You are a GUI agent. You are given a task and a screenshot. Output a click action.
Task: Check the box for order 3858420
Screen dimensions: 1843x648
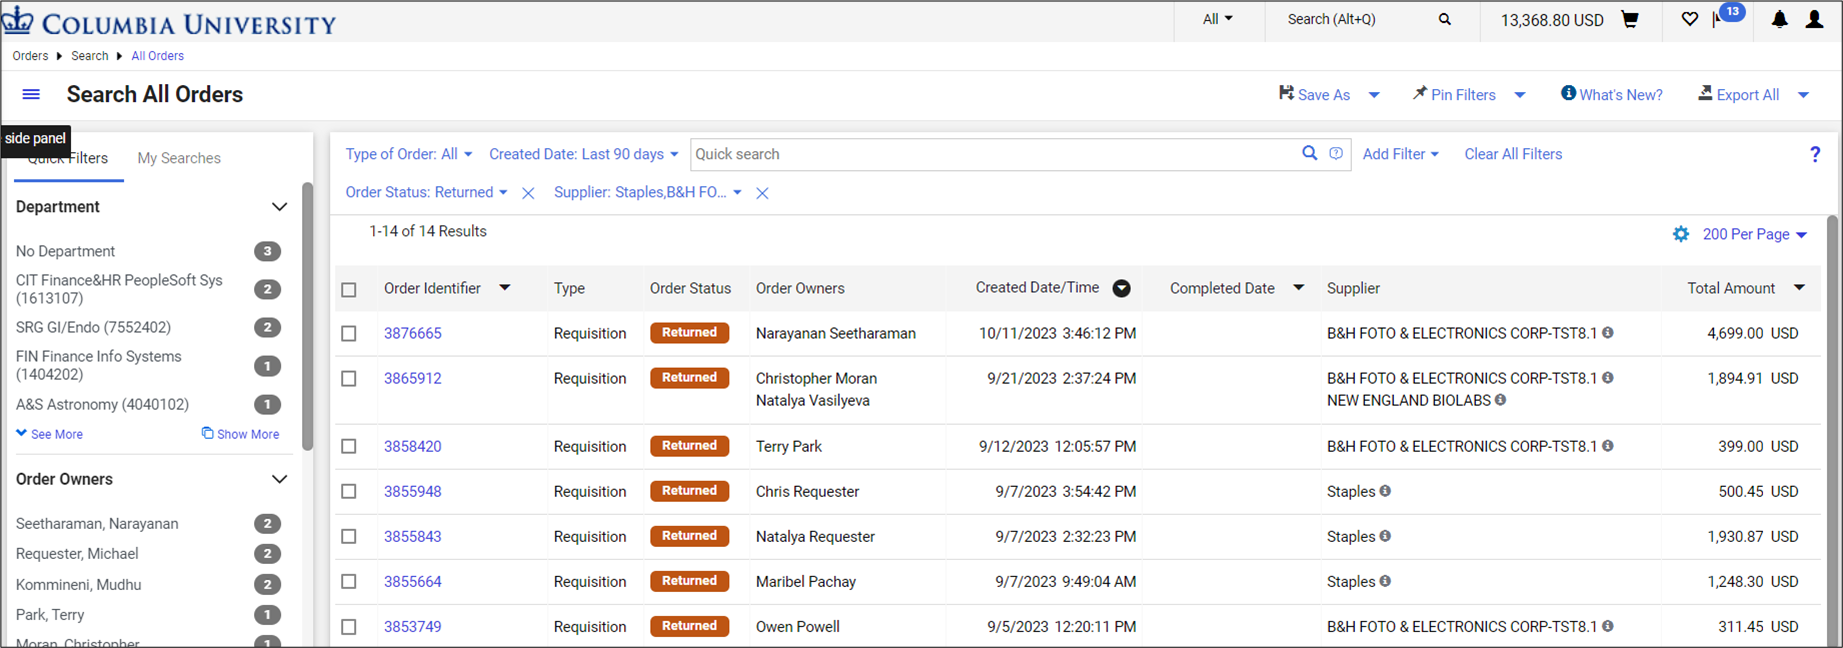(x=349, y=447)
